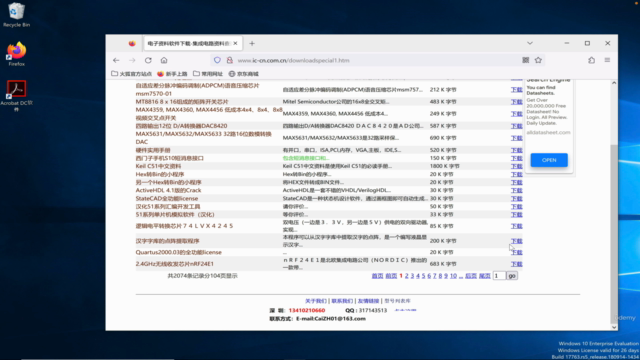This screenshot has height=360, width=640.
Task: Bookmark this page with the star
Action: click(x=538, y=60)
